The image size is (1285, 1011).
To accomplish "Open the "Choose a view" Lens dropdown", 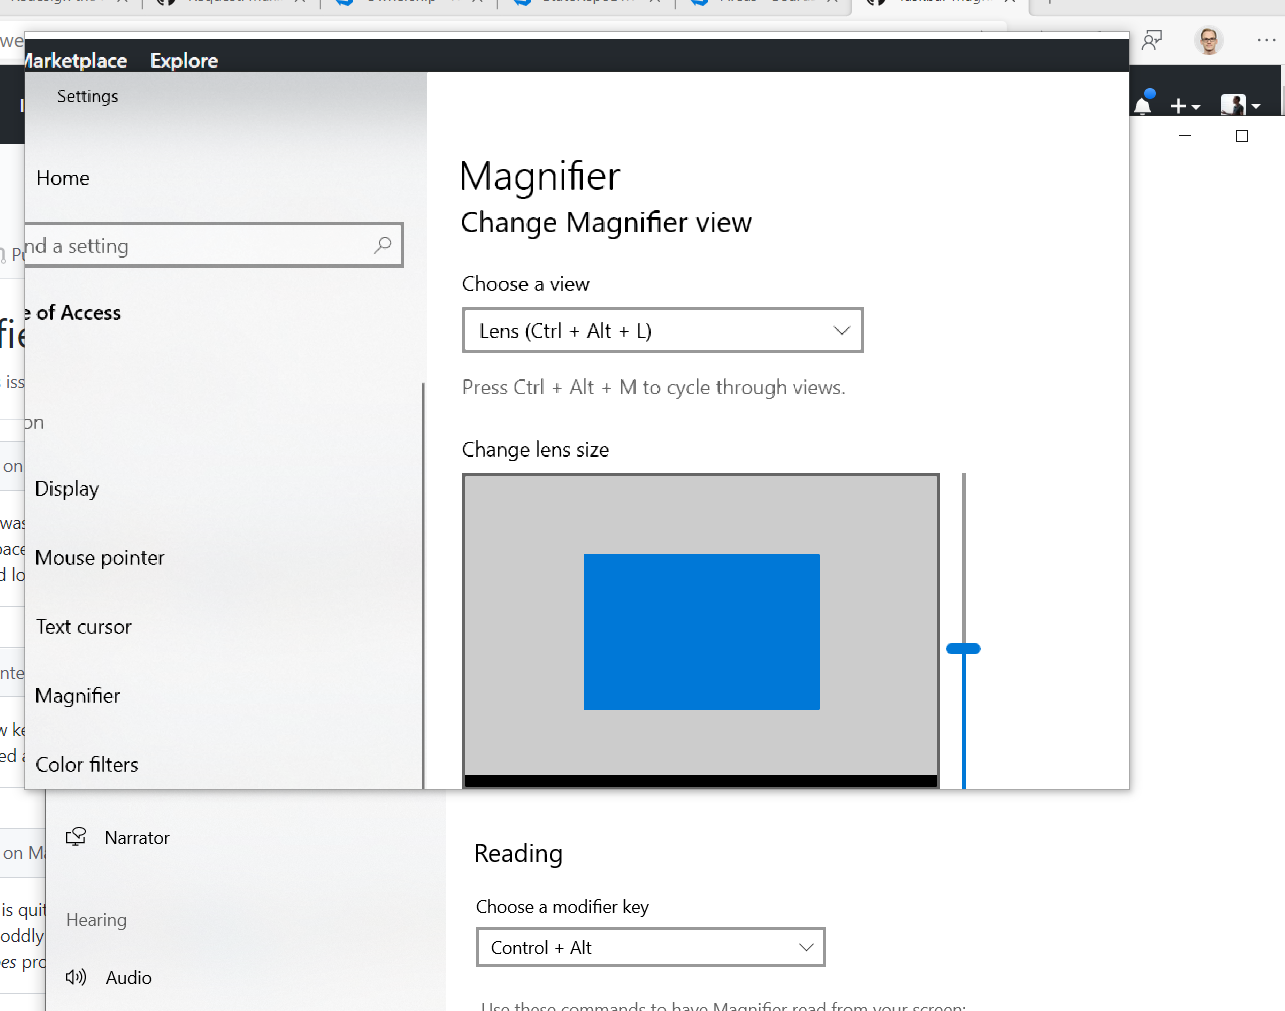I will coord(662,330).
